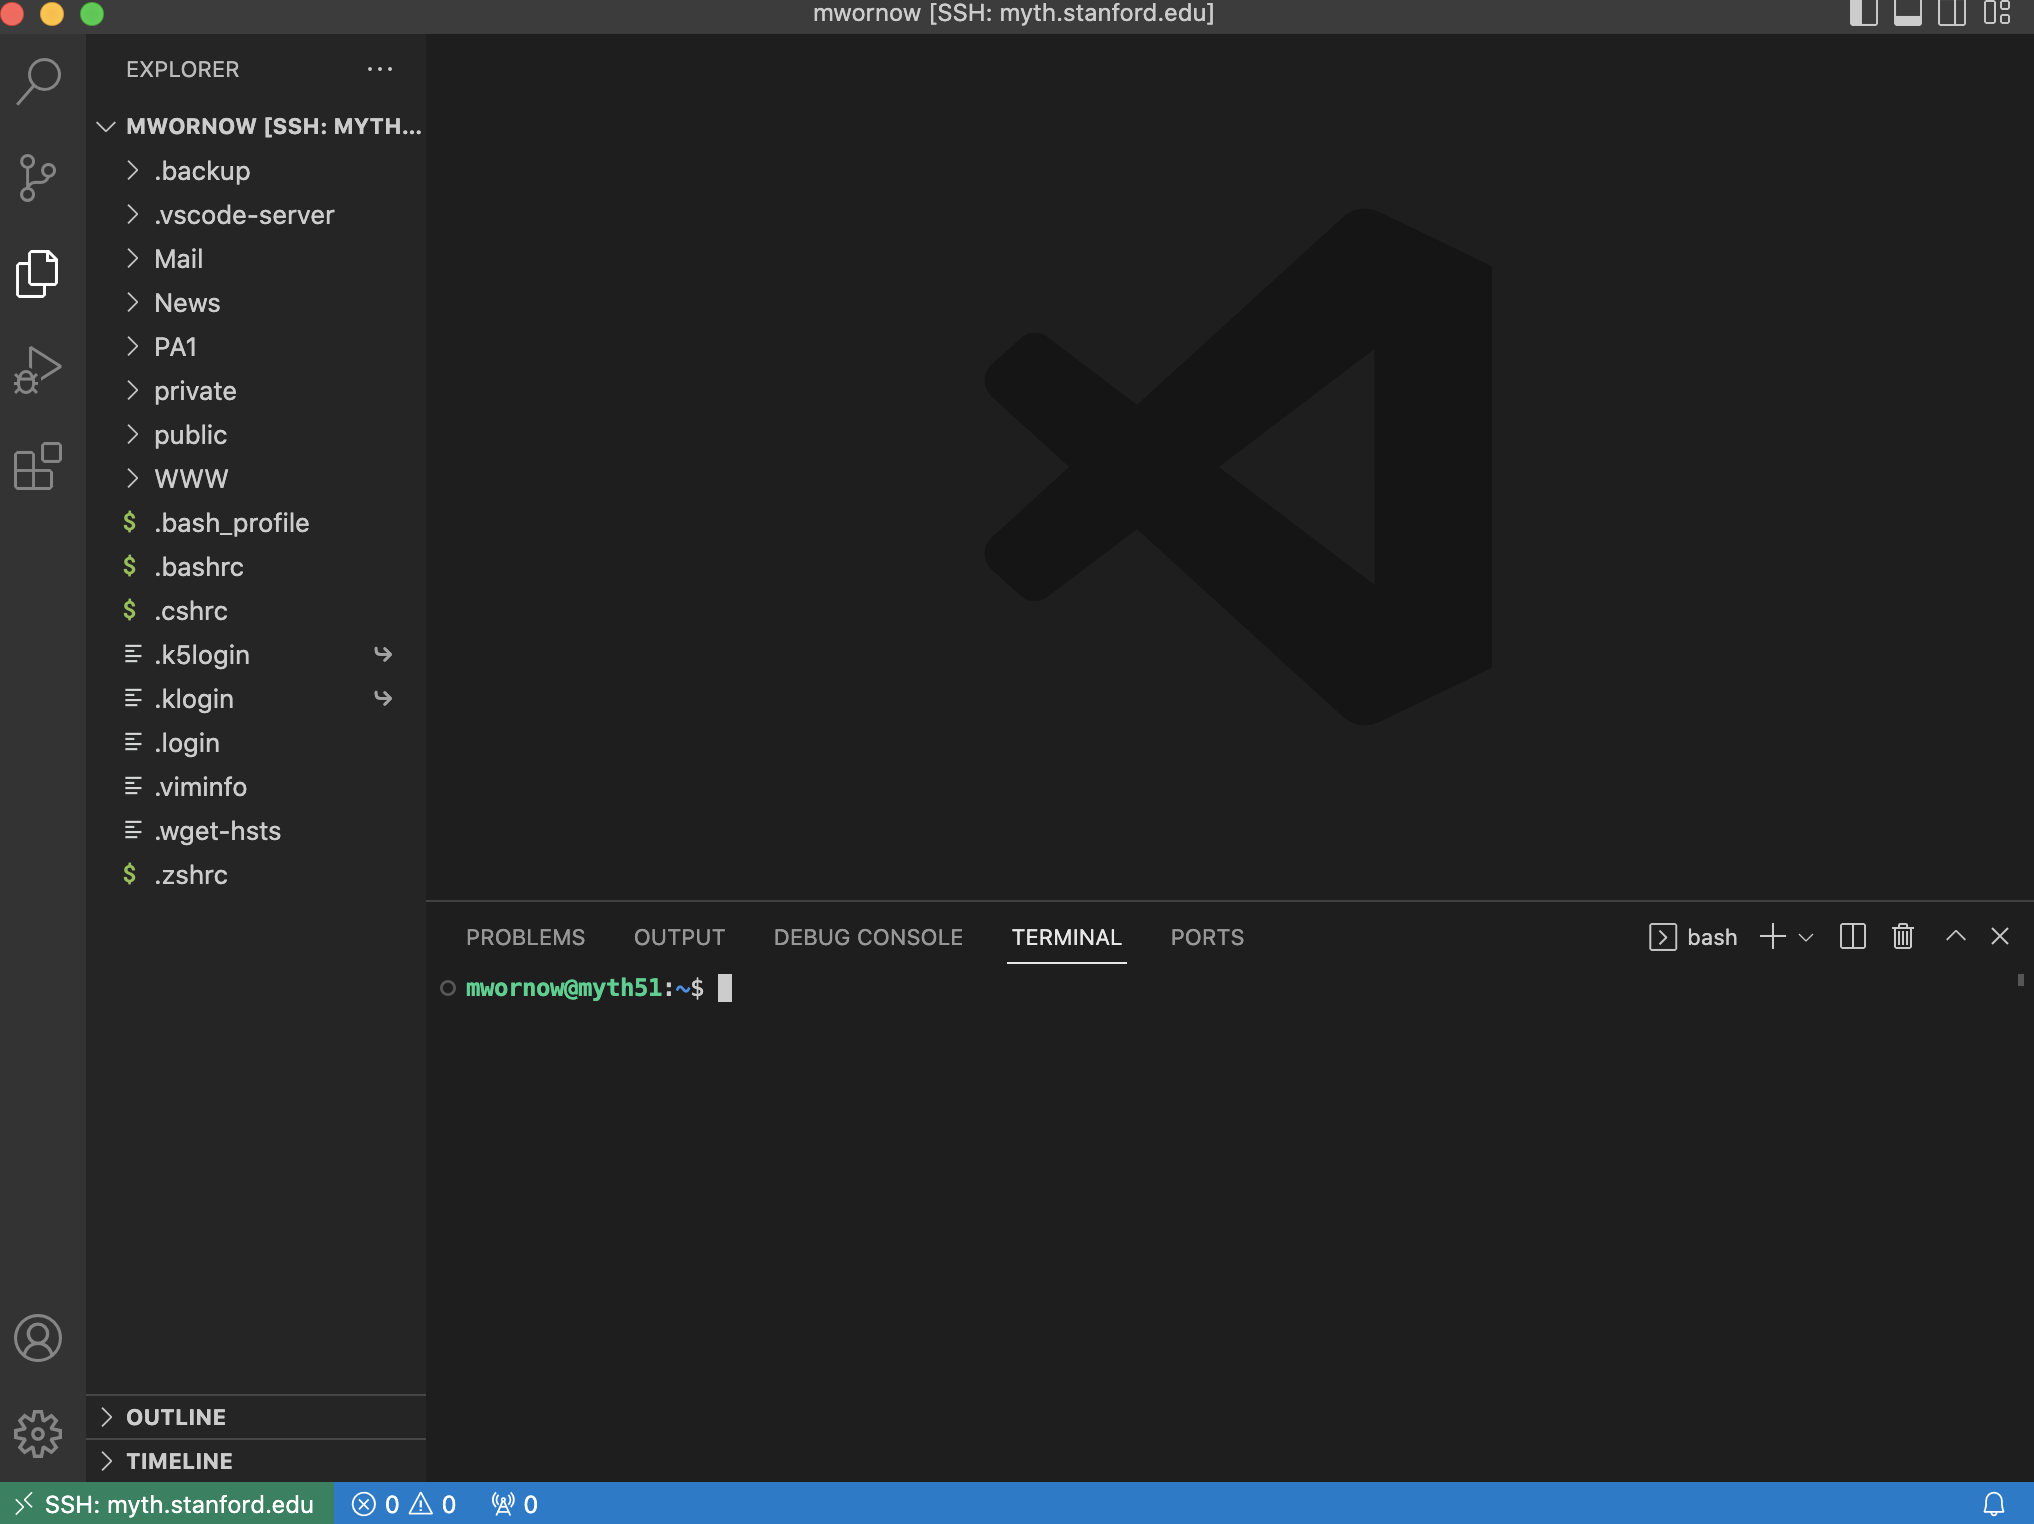Screen dimensions: 2034x1524
Task: Open the Accounts menu icon
Action: pyautogui.click(x=39, y=1338)
